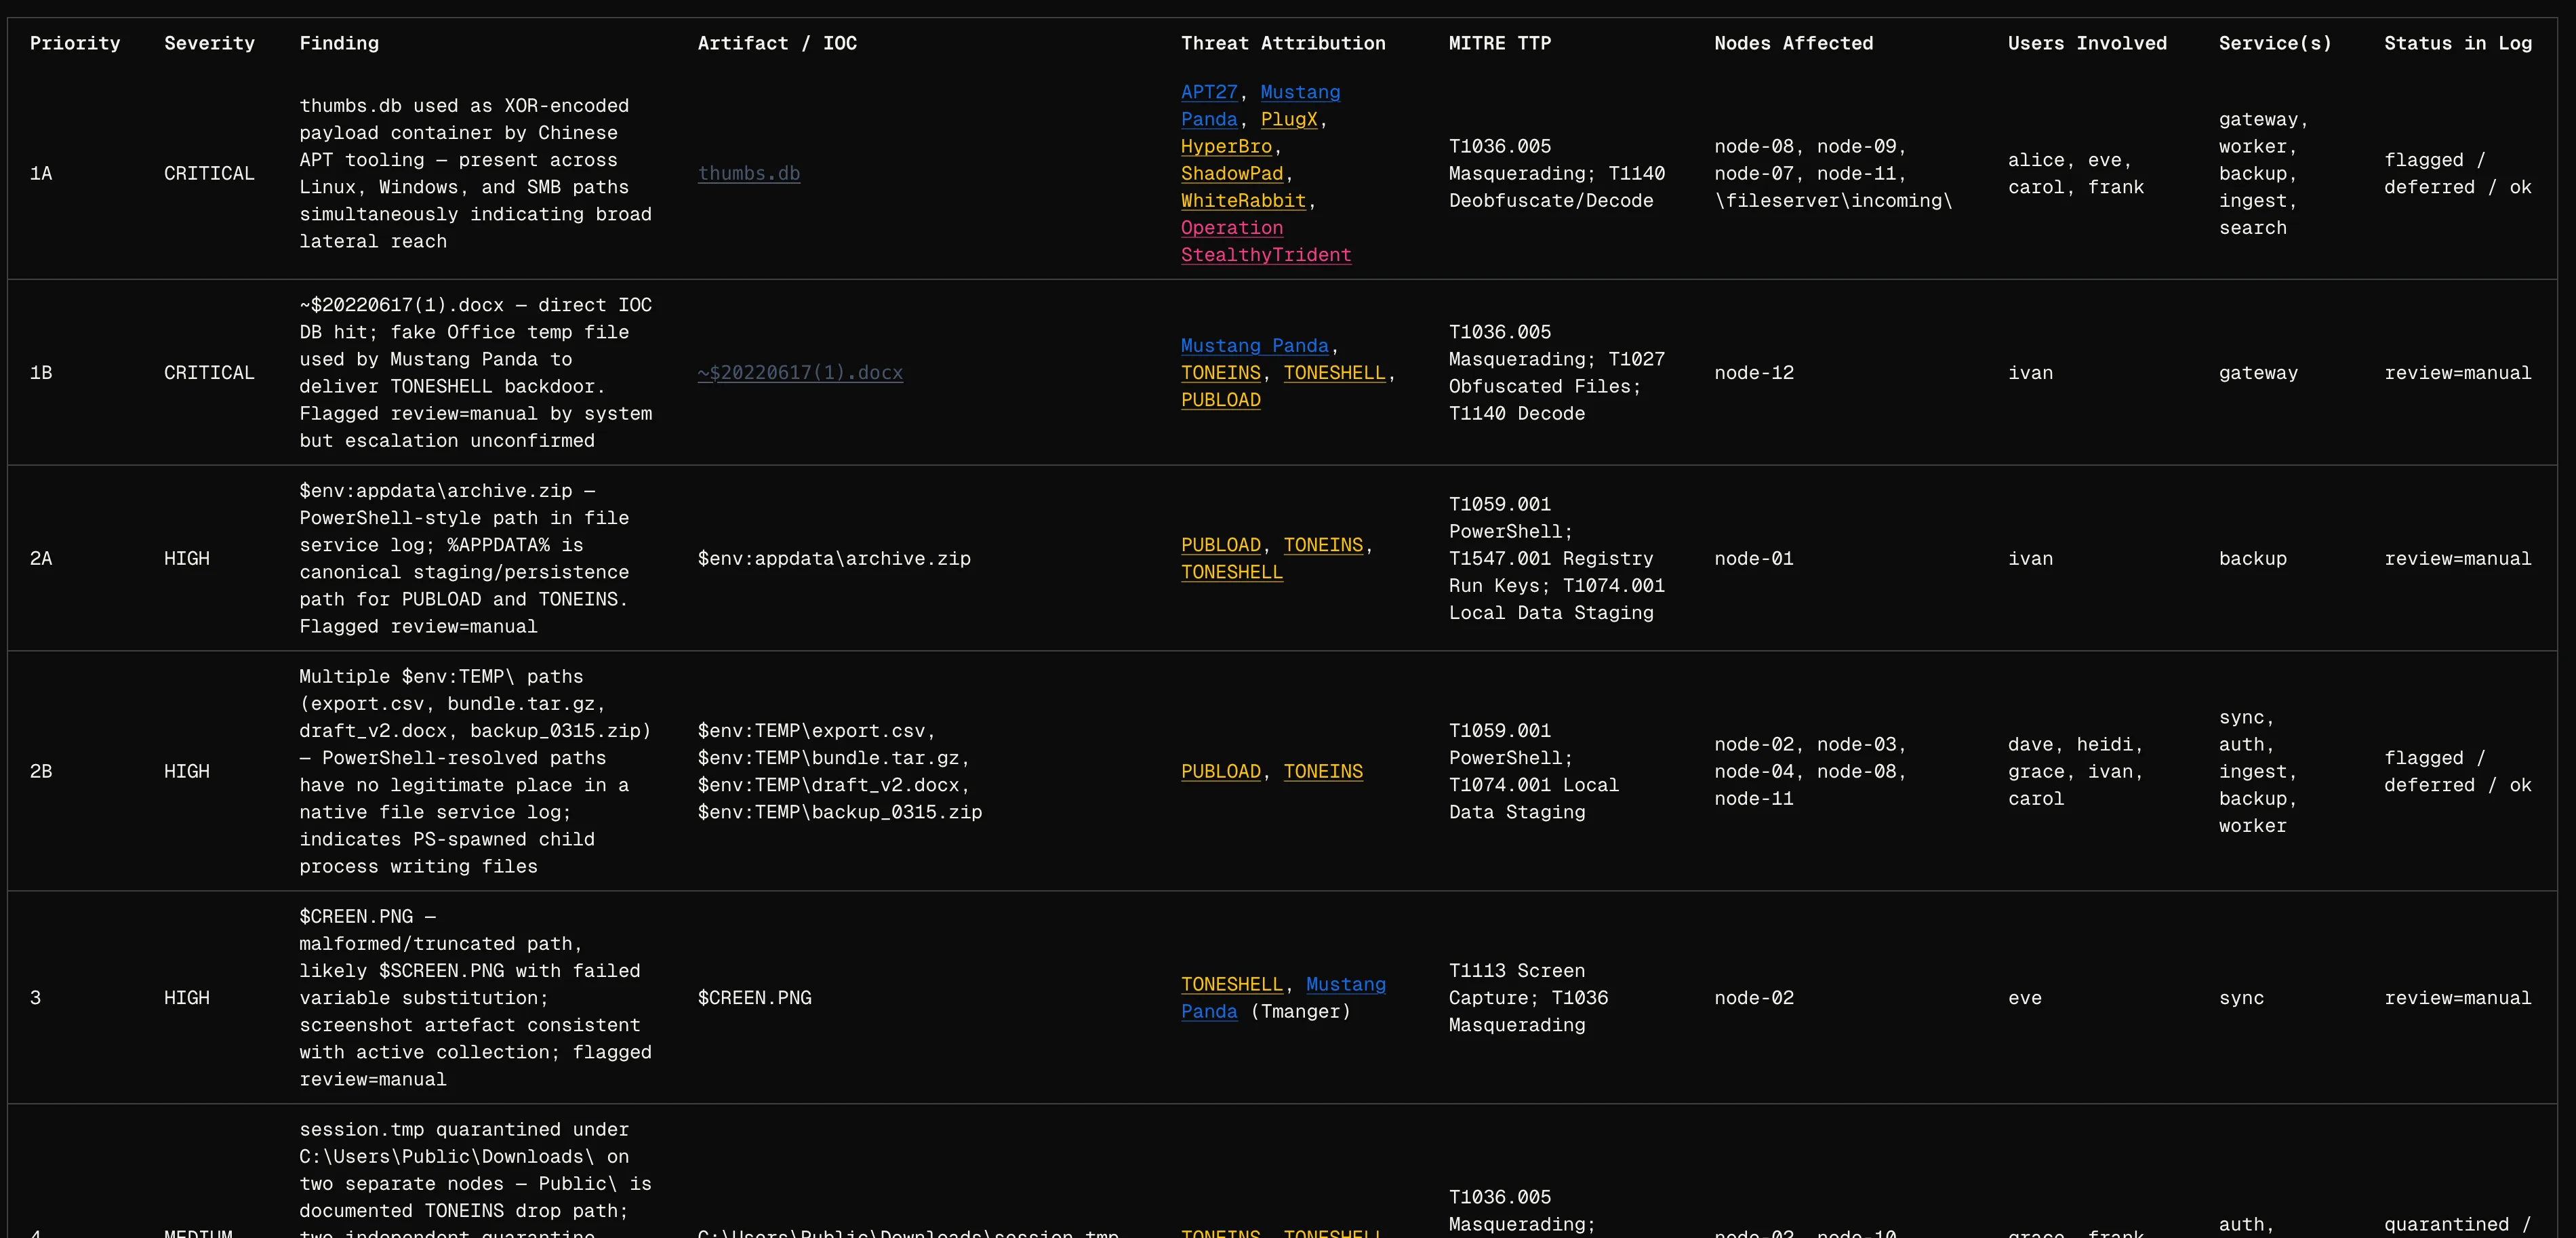Image resolution: width=2576 pixels, height=1238 pixels.
Task: Open the HyperBro link
Action: click(1227, 146)
